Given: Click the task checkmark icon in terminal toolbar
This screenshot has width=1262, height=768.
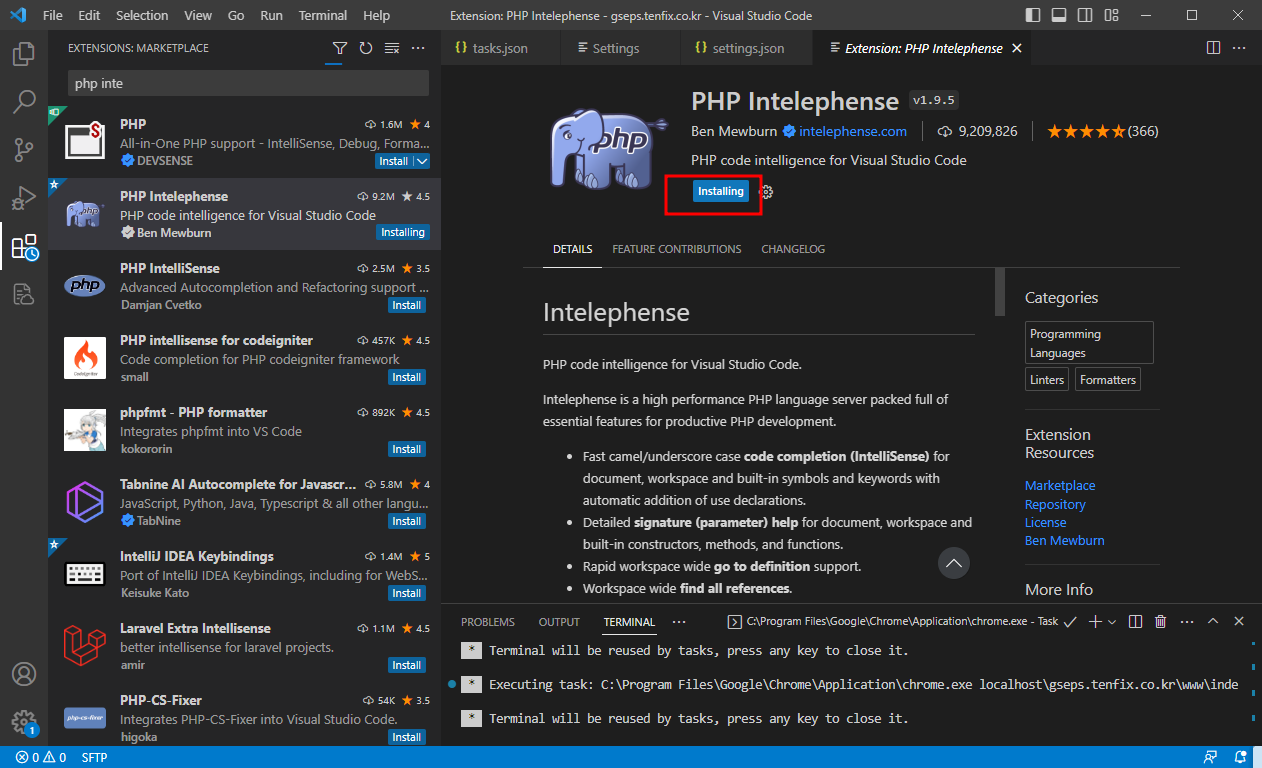Looking at the screenshot, I should coord(1070,621).
